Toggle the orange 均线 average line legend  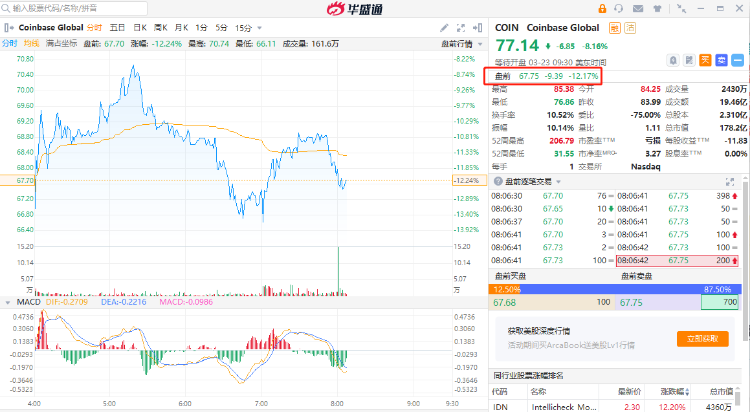pos(31,44)
